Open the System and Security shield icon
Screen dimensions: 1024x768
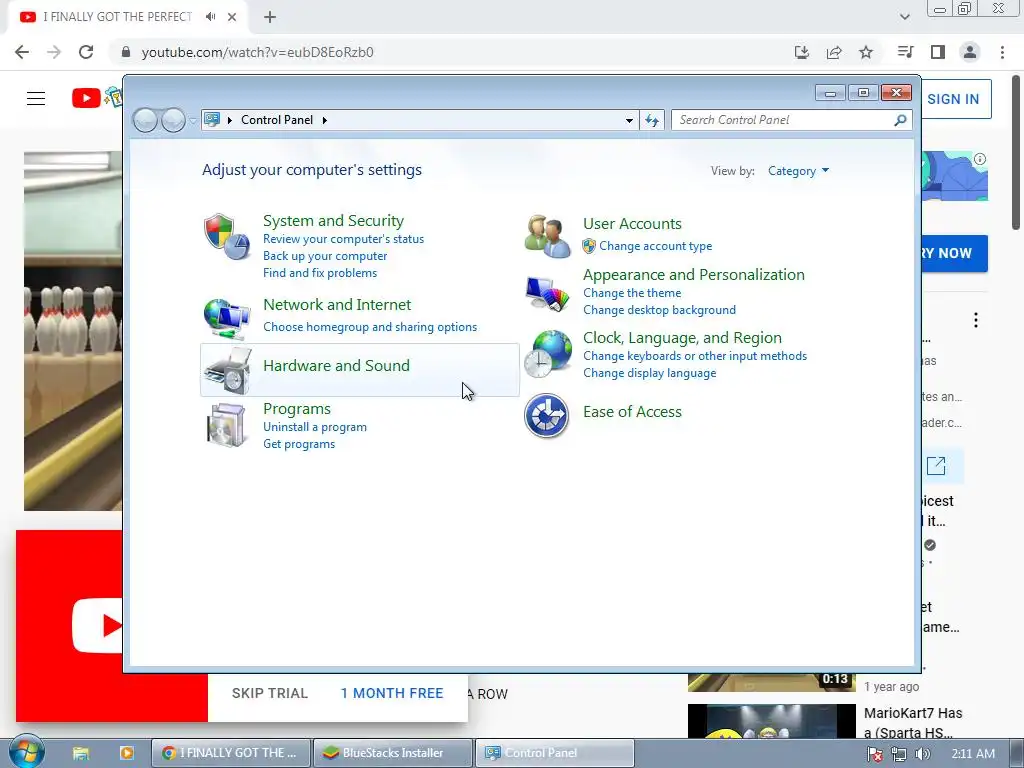click(227, 236)
